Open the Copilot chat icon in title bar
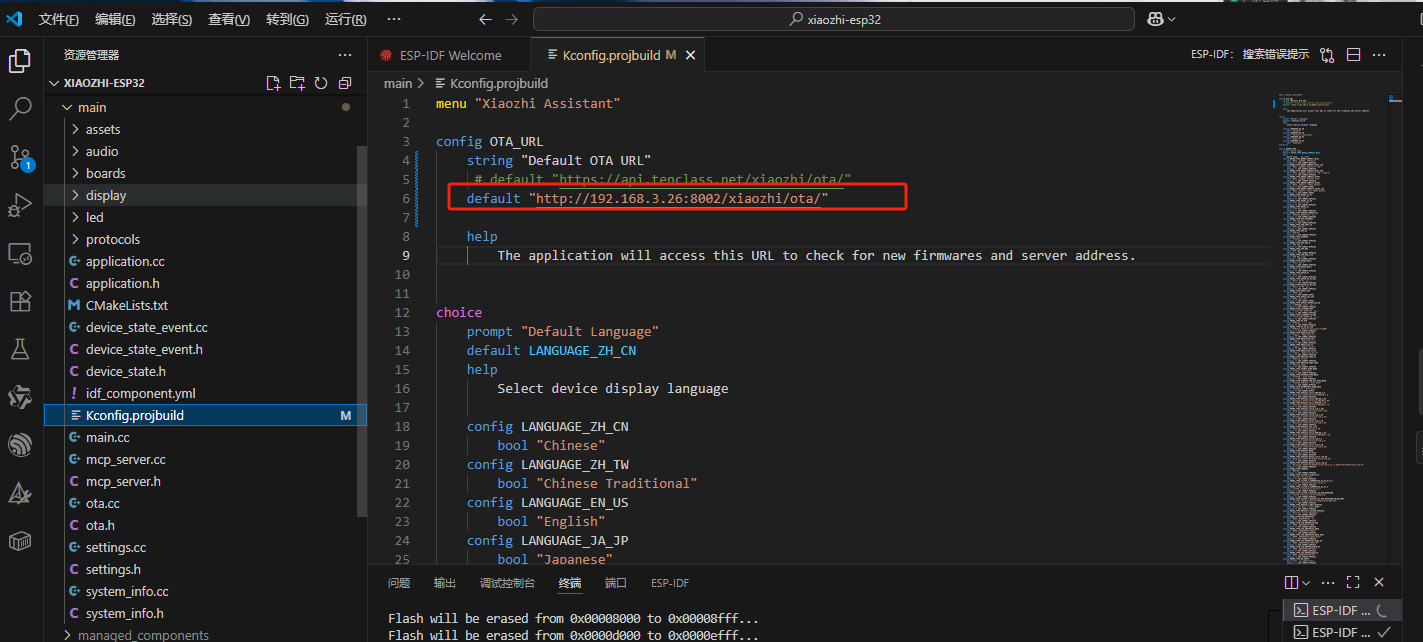This screenshot has height=642, width=1423. click(1155, 19)
